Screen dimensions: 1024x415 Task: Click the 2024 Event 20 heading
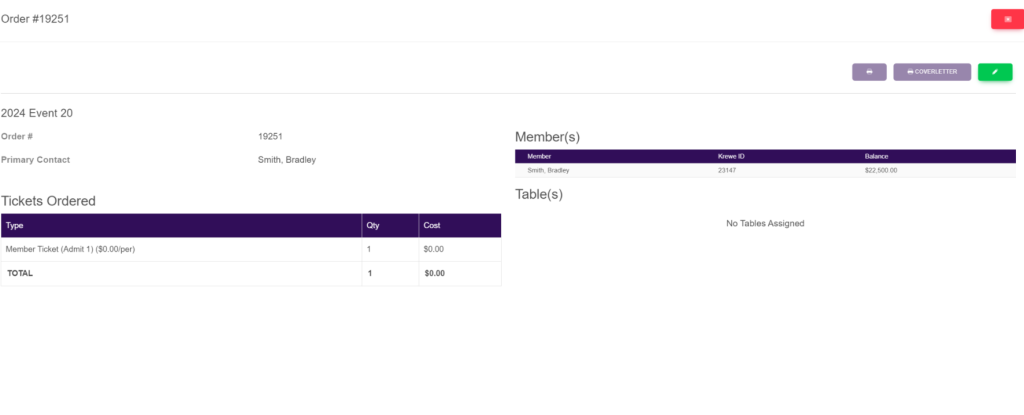pos(37,113)
